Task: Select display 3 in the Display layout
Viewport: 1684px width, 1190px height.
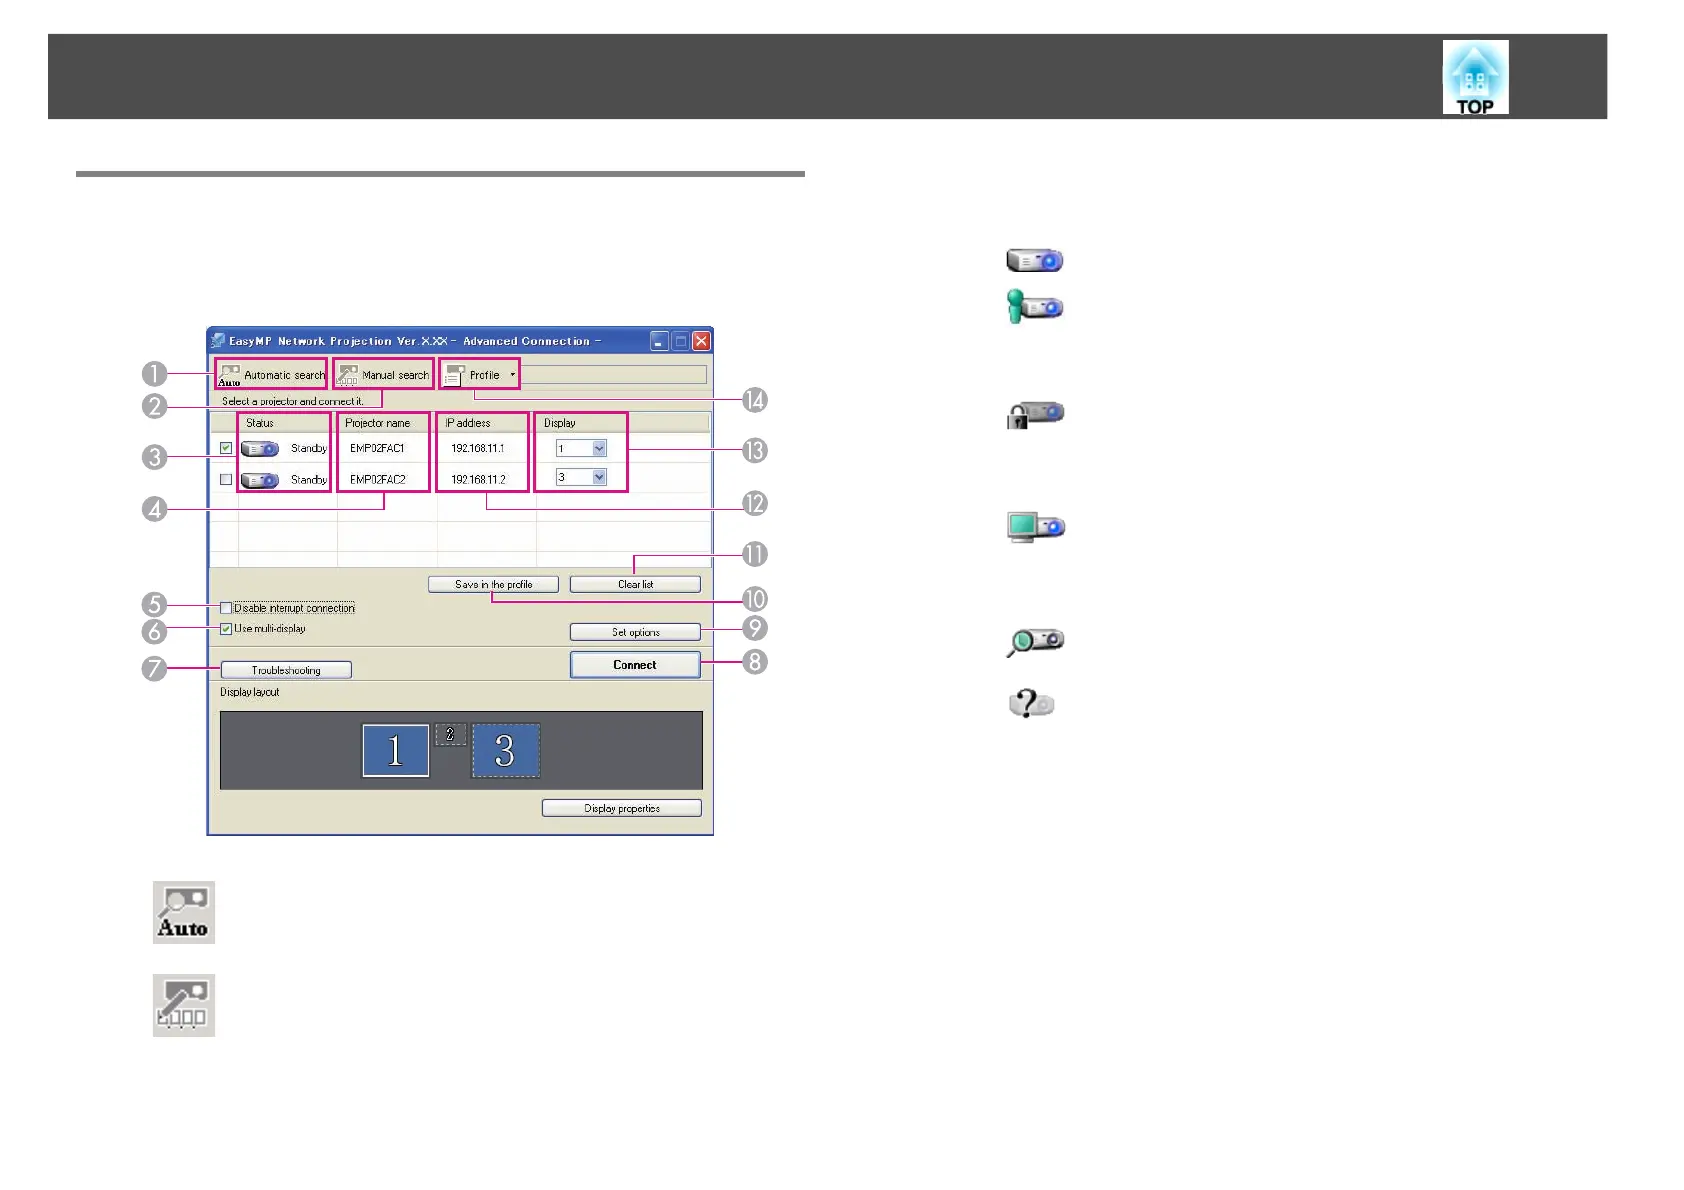Action: coord(505,750)
